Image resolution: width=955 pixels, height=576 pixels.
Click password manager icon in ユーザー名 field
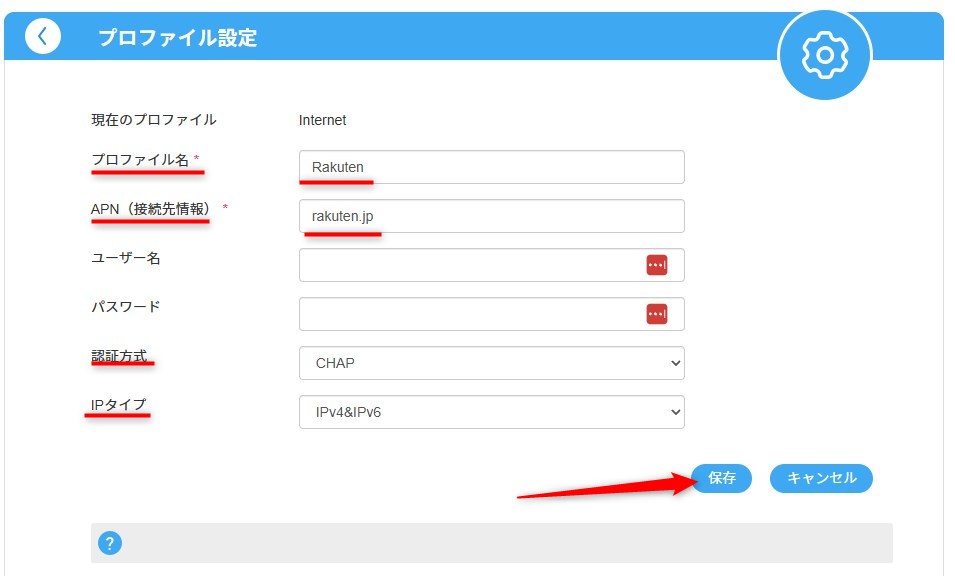(656, 265)
